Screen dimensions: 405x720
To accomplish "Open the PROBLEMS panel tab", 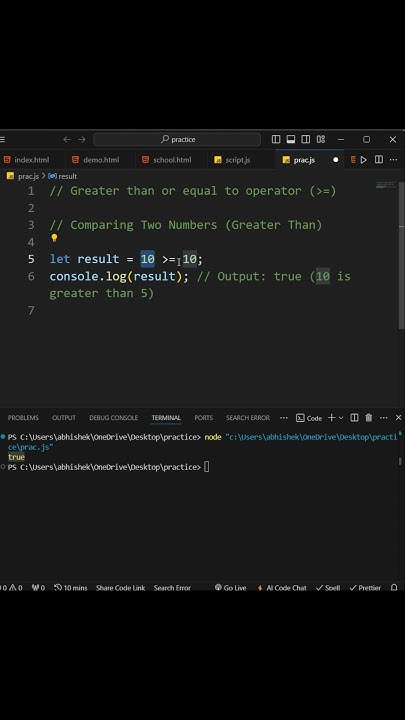I will click(23, 418).
